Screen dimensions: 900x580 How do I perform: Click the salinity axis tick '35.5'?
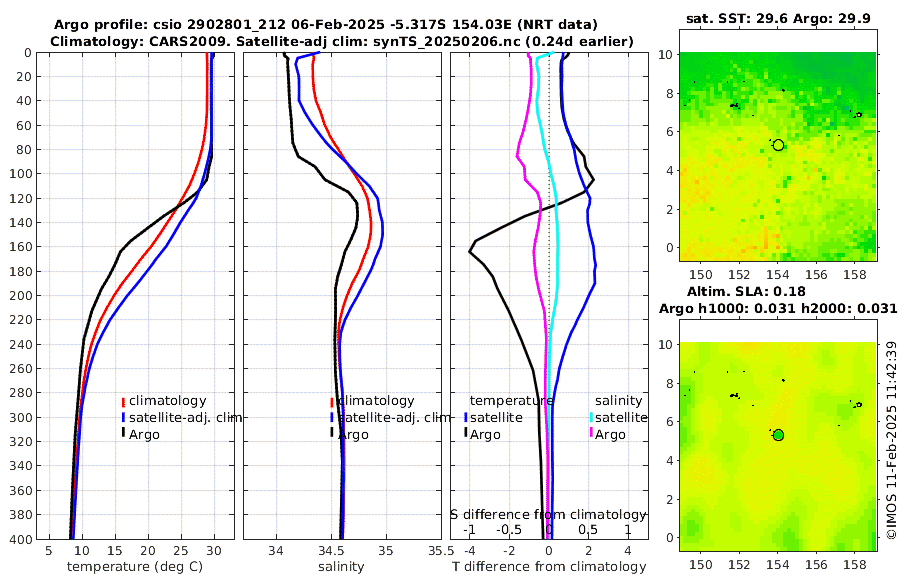[x=441, y=551]
